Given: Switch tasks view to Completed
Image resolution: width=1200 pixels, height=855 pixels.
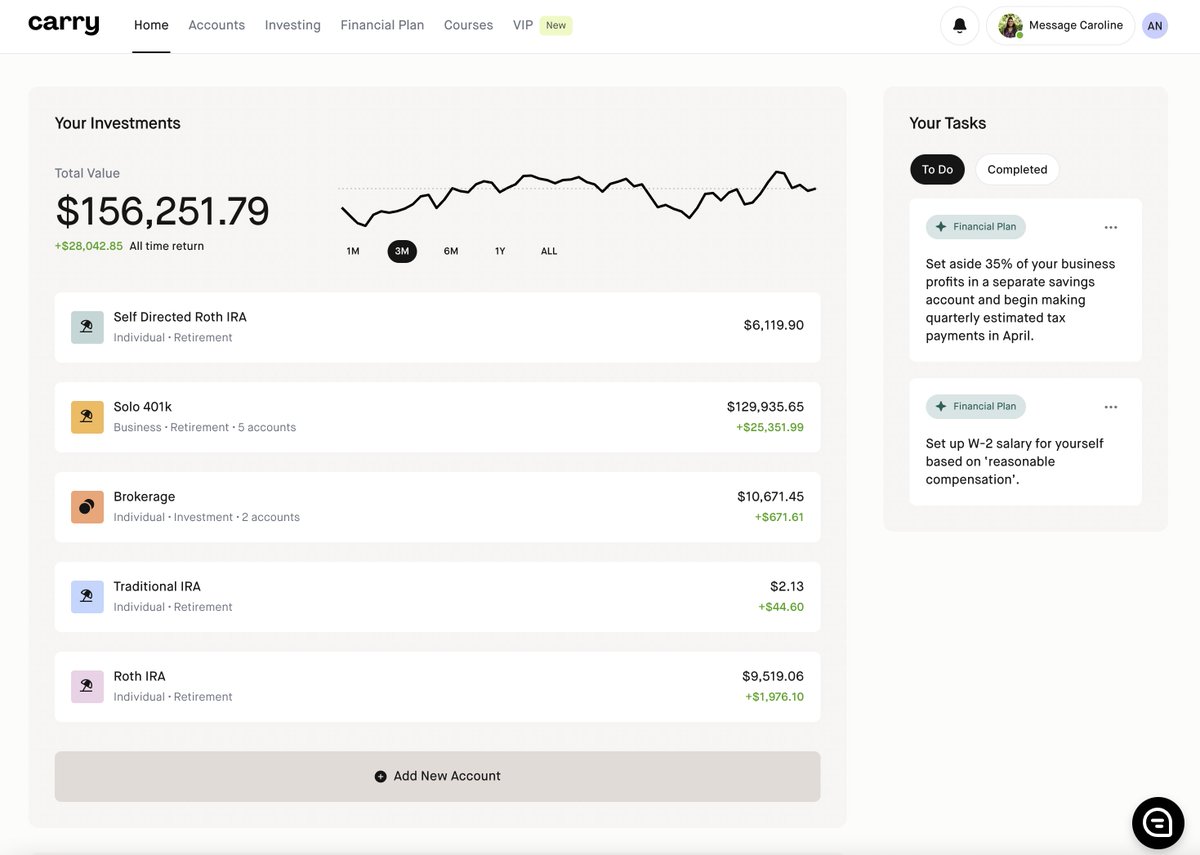Looking at the screenshot, I should tap(1016, 169).
